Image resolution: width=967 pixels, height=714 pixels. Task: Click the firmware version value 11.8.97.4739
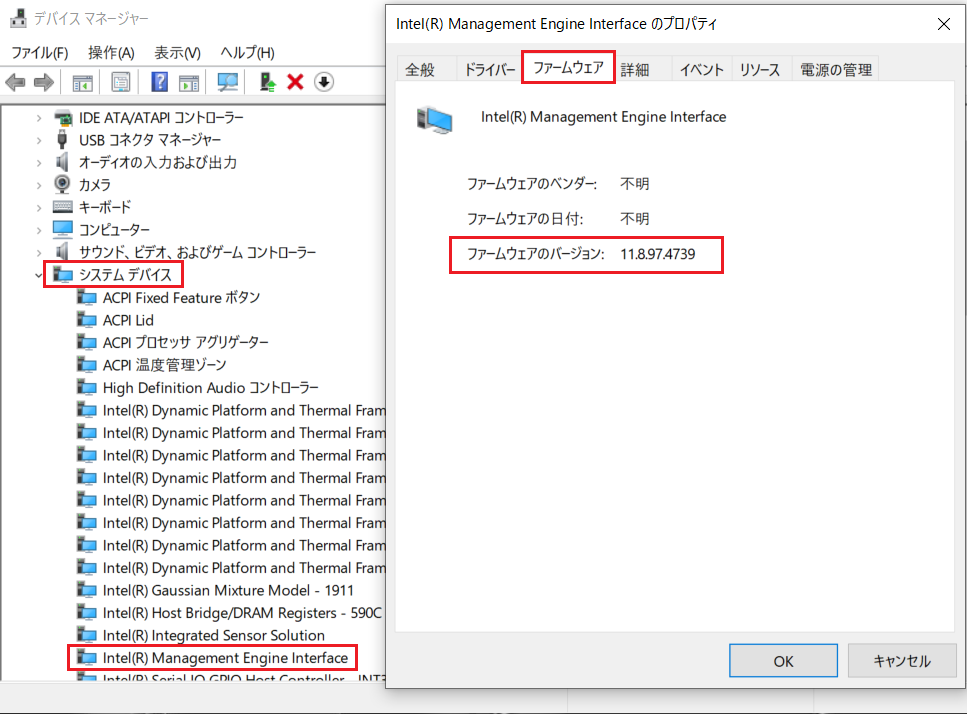click(x=657, y=254)
